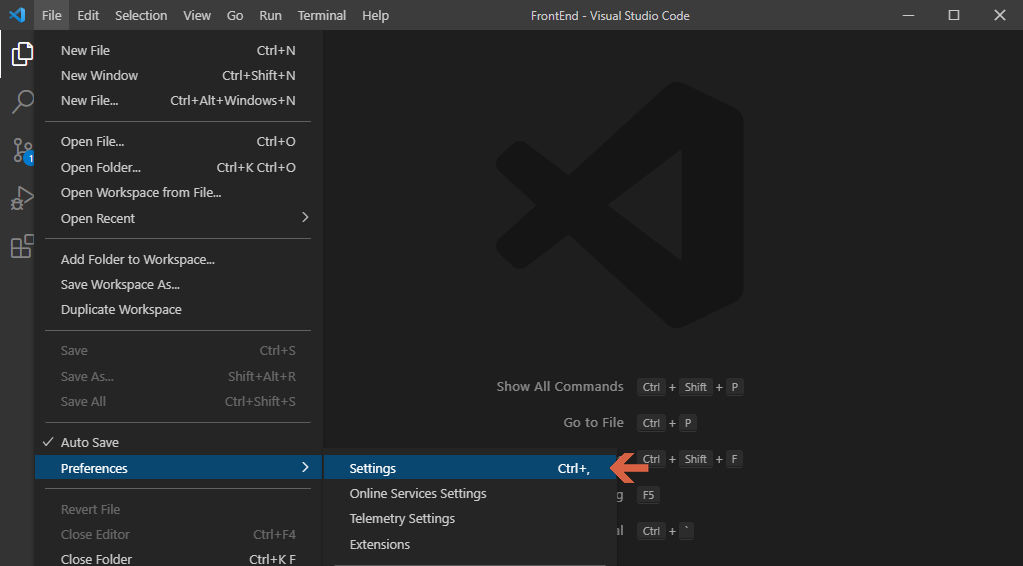Click the VS Code logo in title bar
Image resolution: width=1023 pixels, height=566 pixels.
[17, 15]
